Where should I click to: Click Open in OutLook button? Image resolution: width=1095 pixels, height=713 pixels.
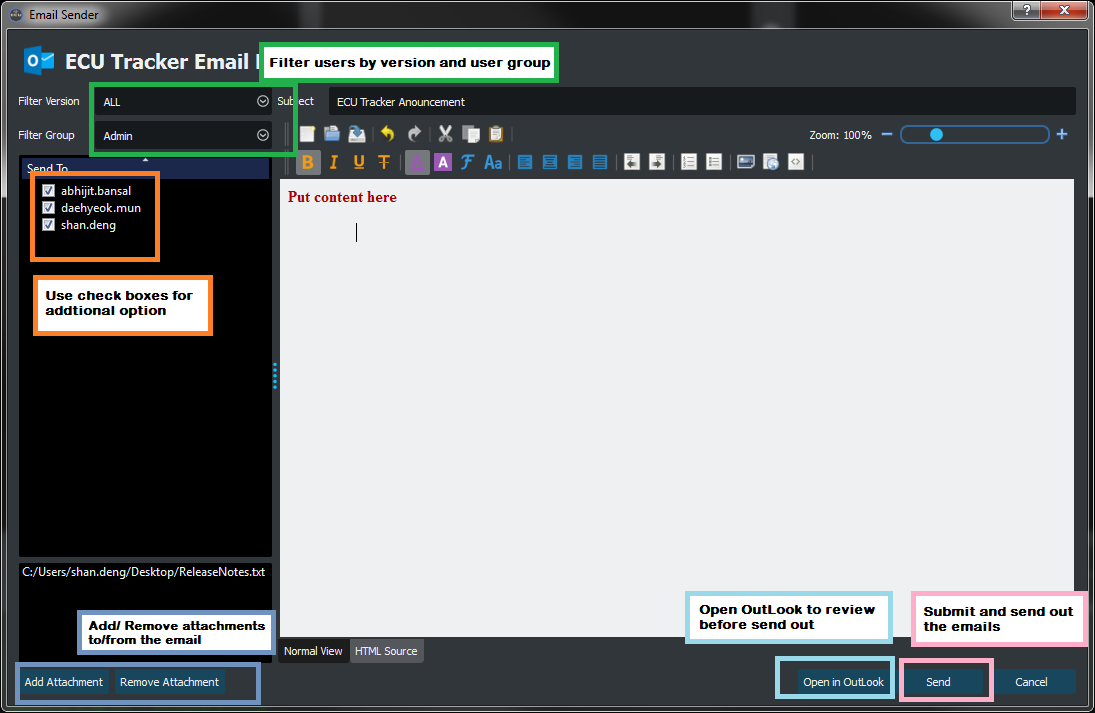tap(843, 682)
